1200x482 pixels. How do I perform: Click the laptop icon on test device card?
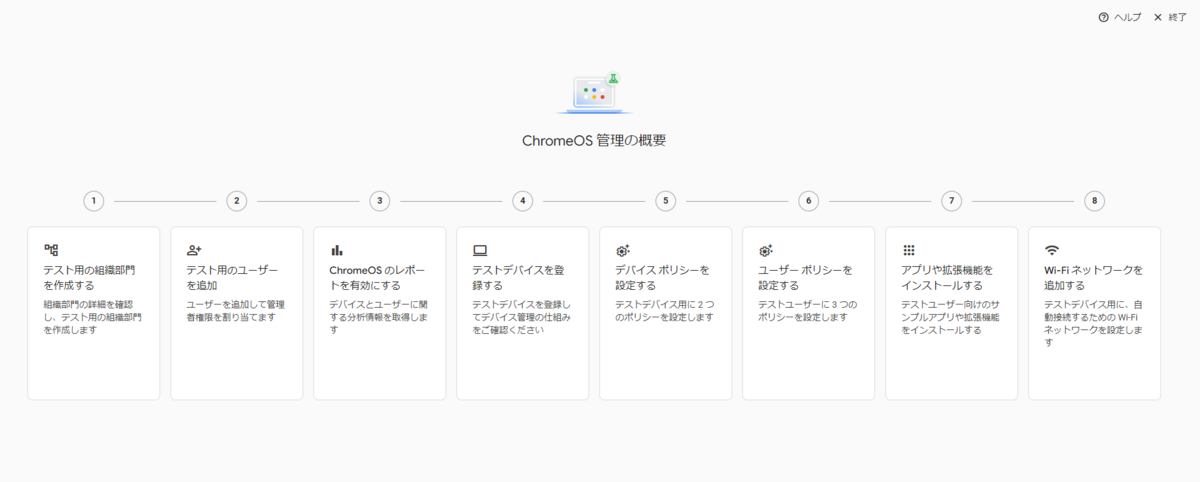click(x=480, y=250)
